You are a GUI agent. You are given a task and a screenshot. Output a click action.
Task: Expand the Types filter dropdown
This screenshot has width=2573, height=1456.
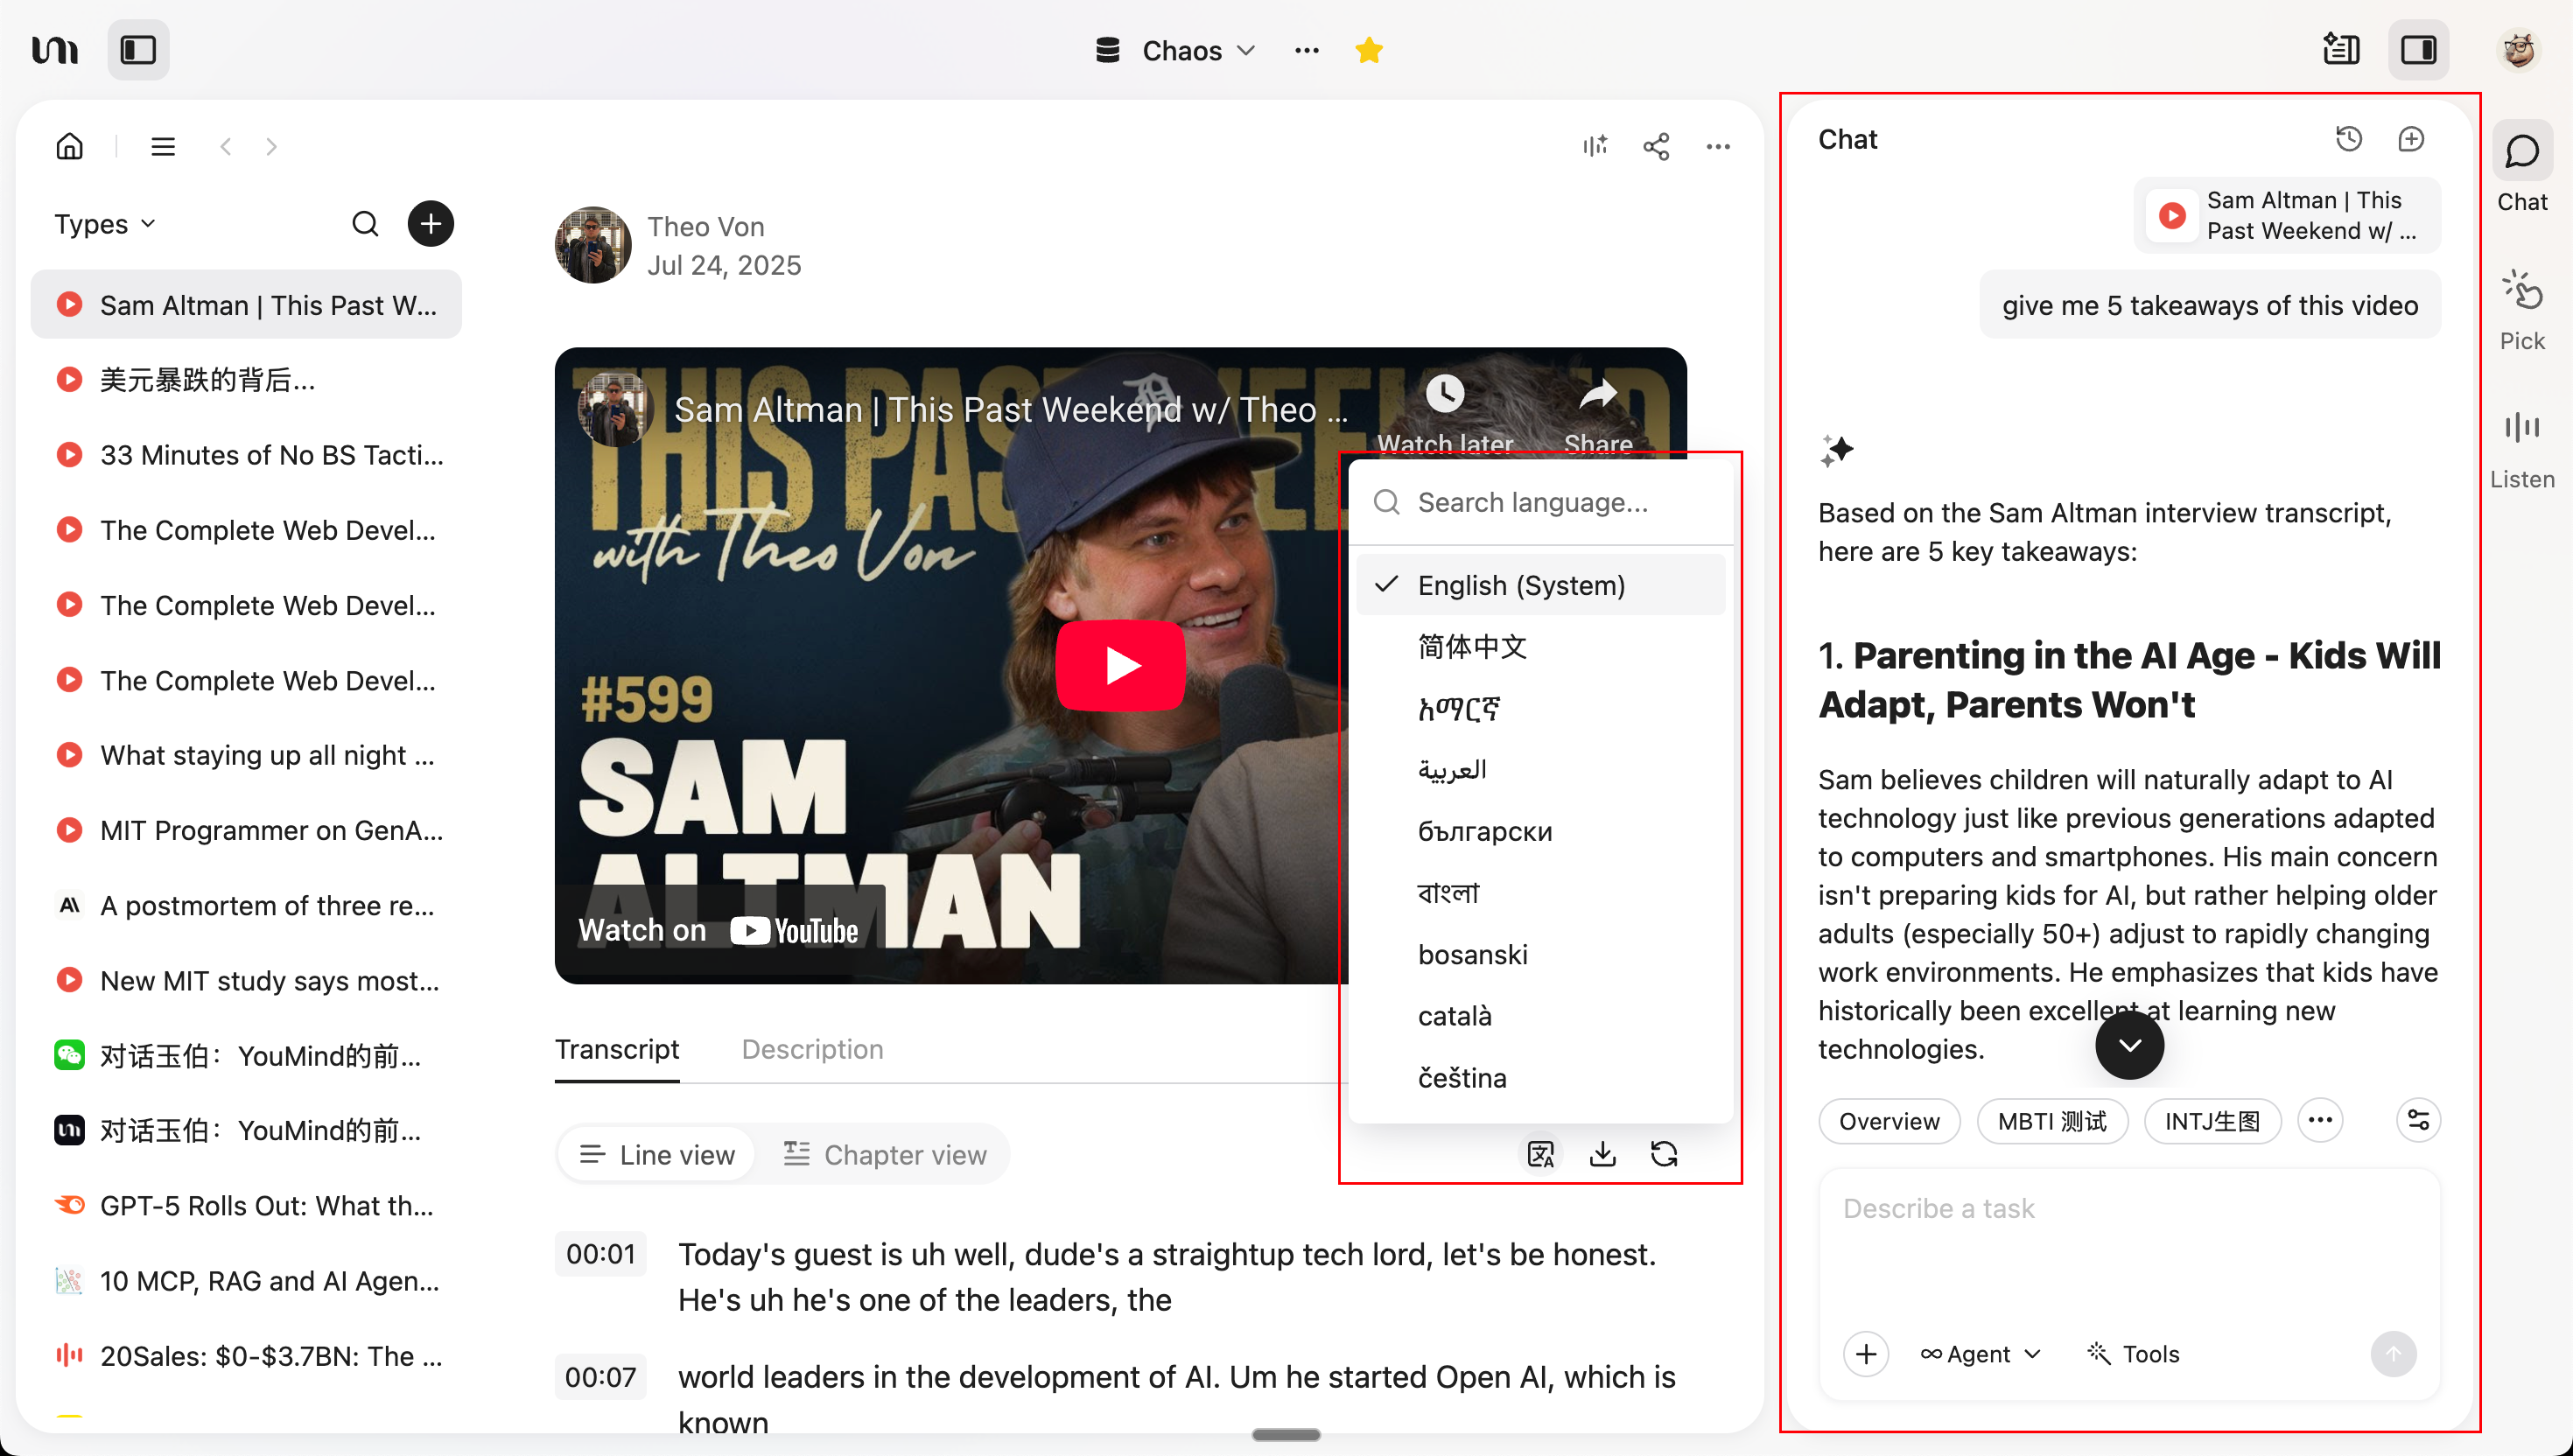click(x=105, y=224)
